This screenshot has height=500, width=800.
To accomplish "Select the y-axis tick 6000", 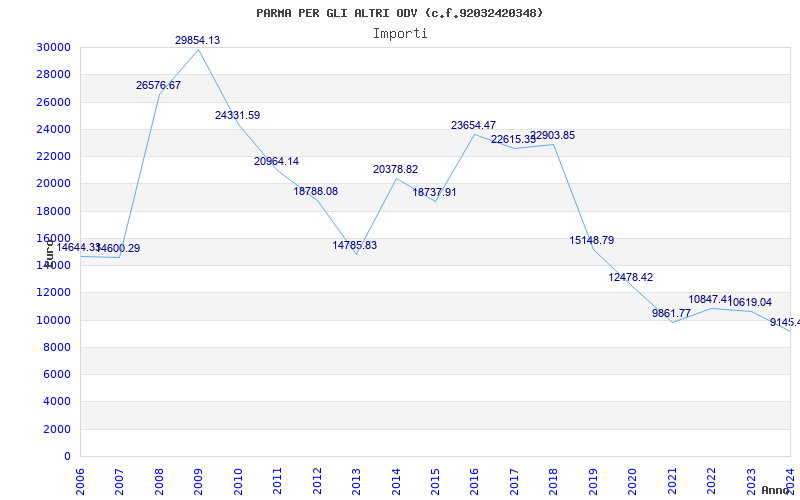I will 57,374.
